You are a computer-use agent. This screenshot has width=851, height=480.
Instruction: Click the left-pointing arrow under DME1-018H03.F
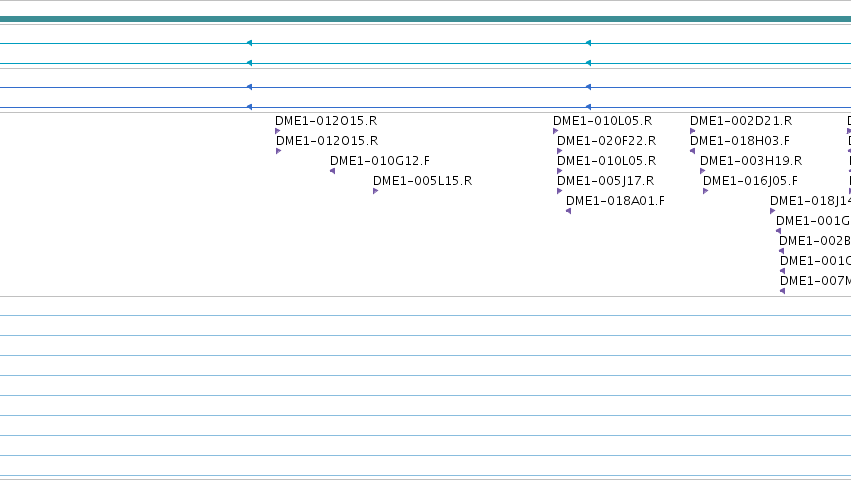pyautogui.click(x=693, y=151)
